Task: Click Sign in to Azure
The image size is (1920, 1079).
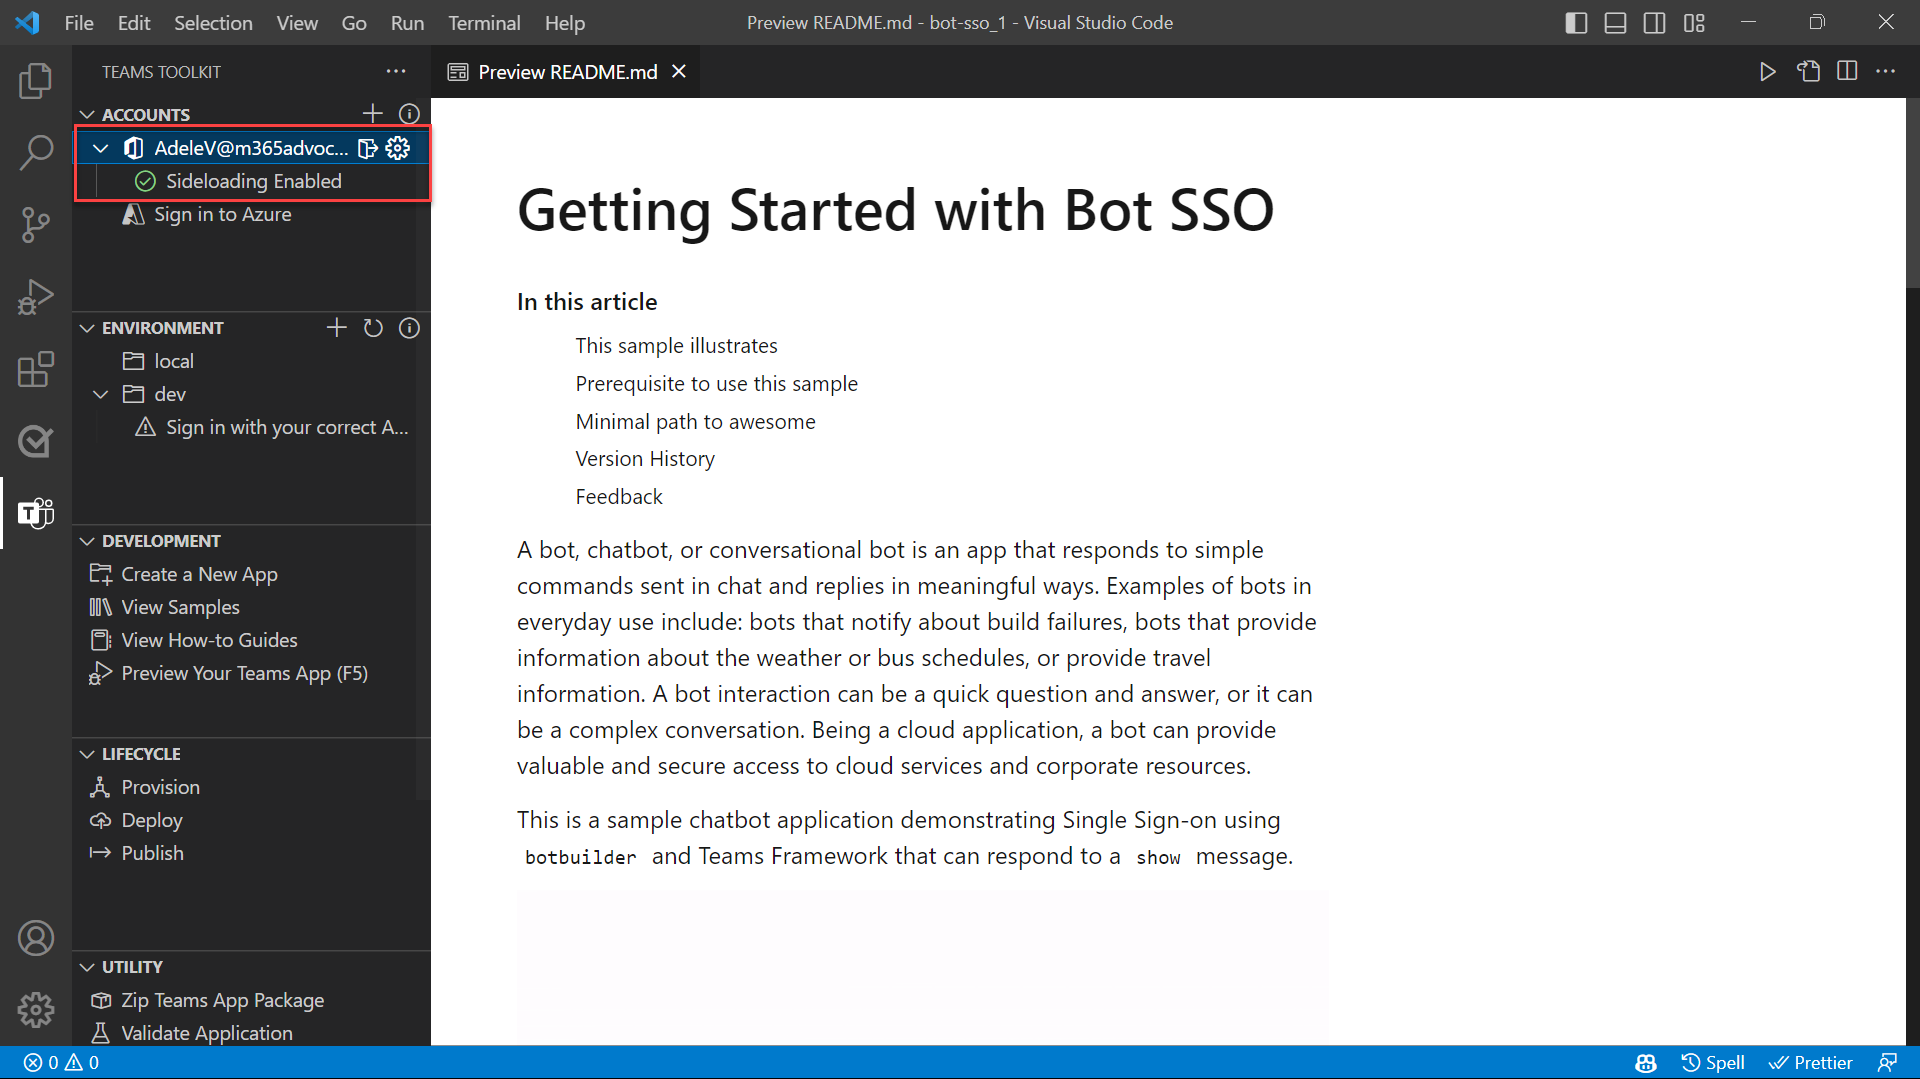Action: click(x=222, y=214)
